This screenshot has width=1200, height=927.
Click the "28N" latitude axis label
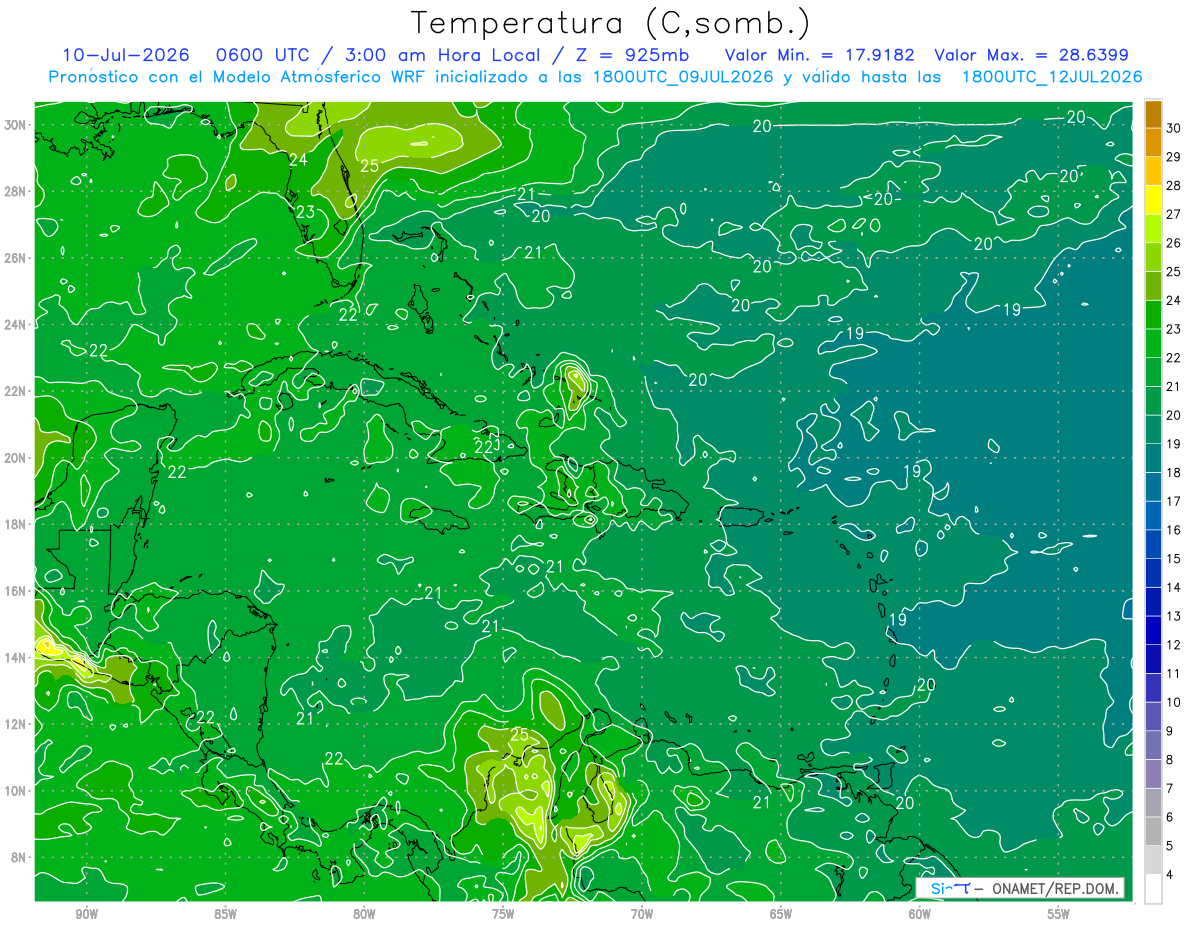point(16,191)
